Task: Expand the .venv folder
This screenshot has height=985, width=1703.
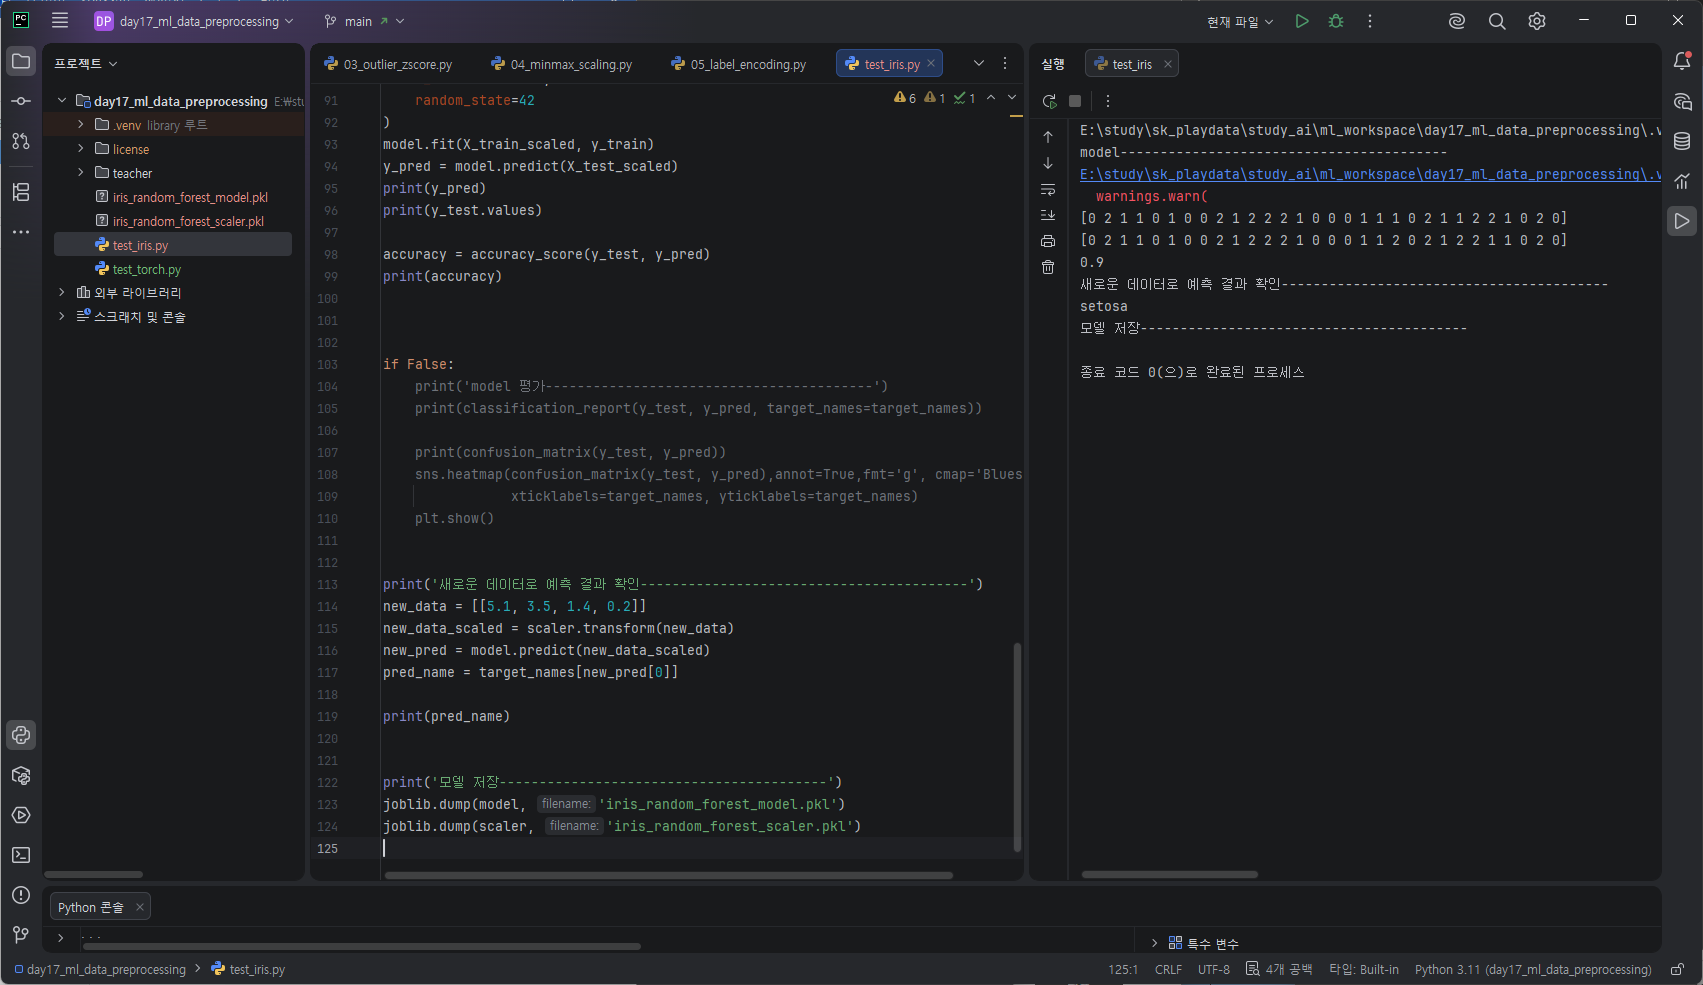Action: [x=81, y=125]
